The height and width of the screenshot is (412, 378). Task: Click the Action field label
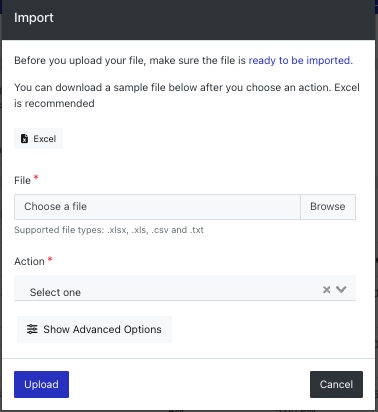pyautogui.click(x=29, y=261)
